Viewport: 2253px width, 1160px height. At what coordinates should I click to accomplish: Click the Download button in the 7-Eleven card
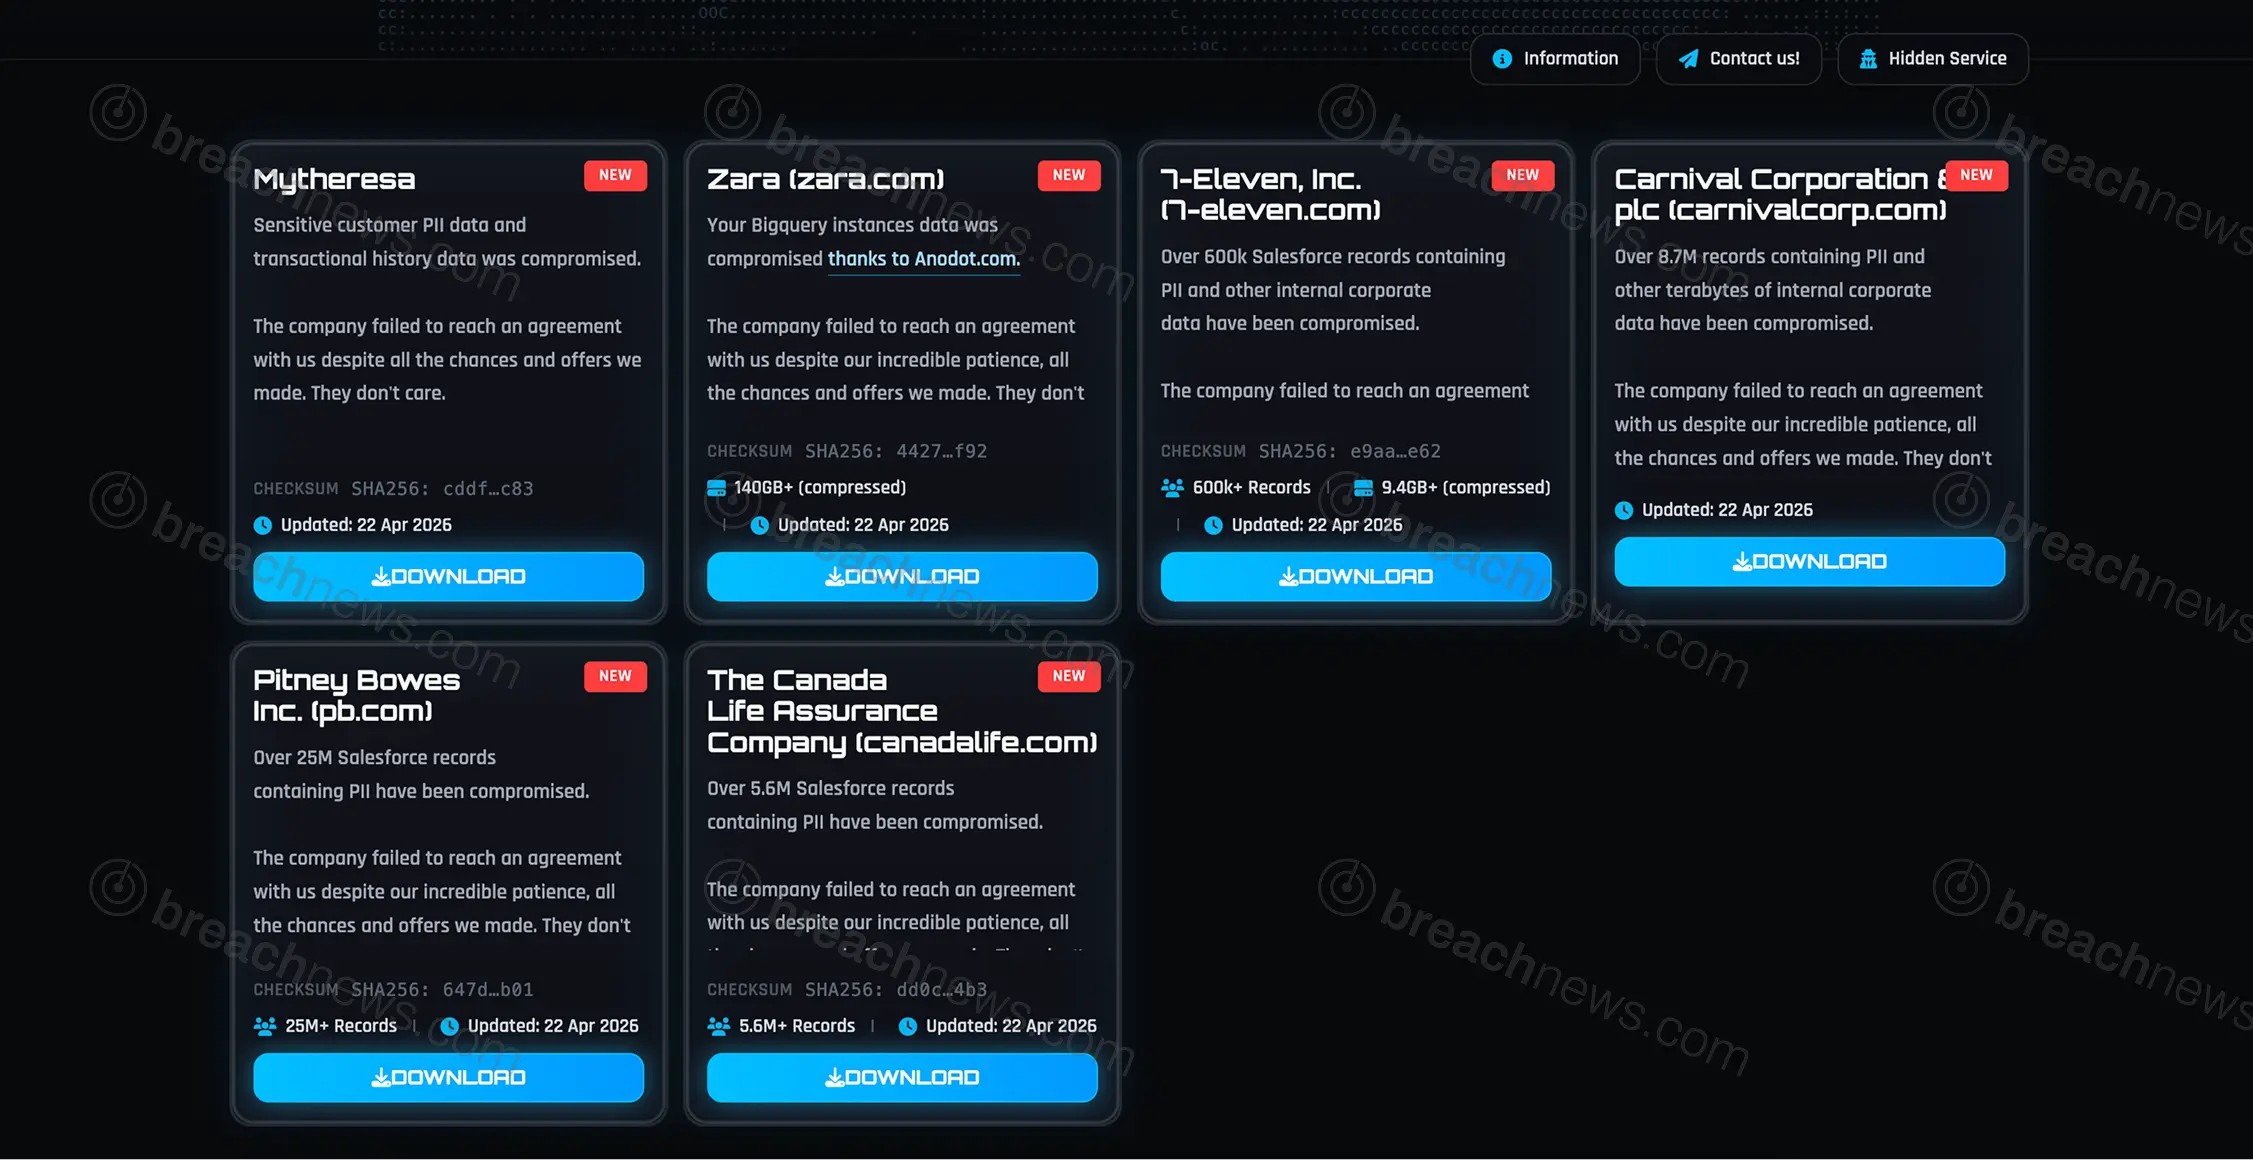tap(1356, 576)
